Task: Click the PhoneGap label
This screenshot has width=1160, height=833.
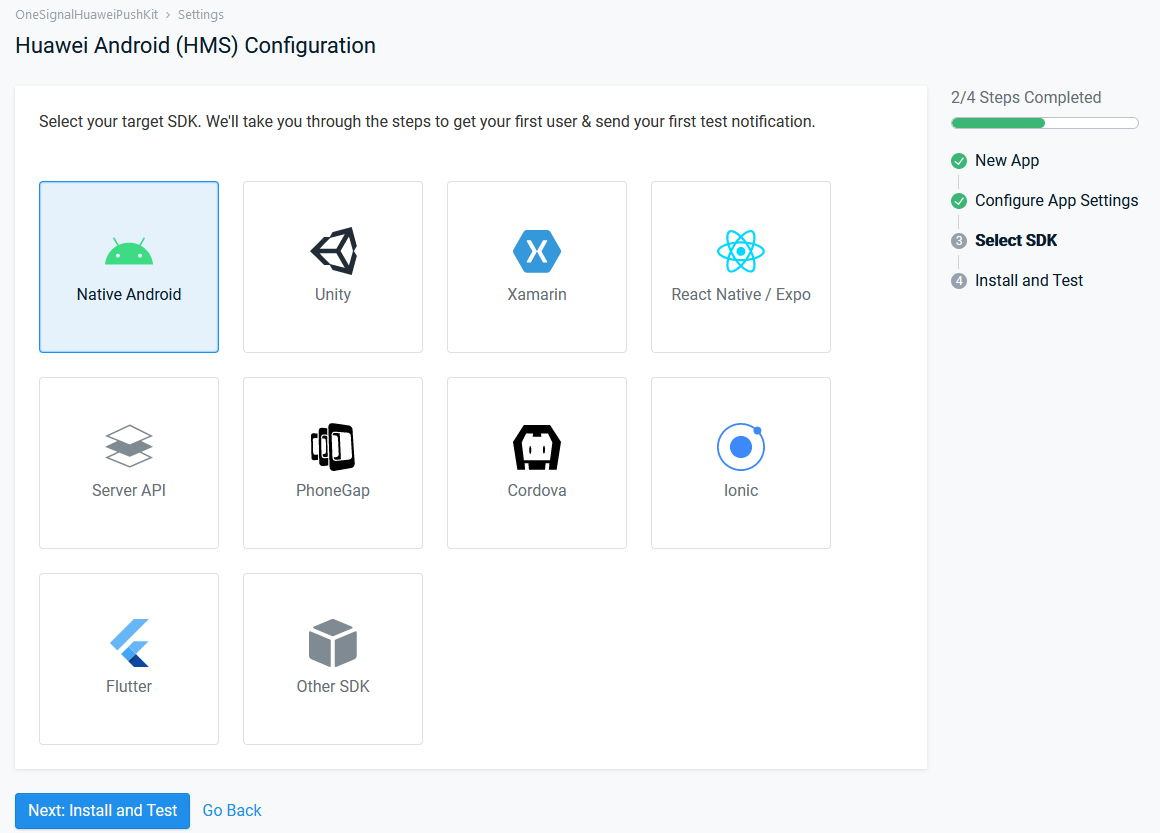Action: [x=333, y=490]
